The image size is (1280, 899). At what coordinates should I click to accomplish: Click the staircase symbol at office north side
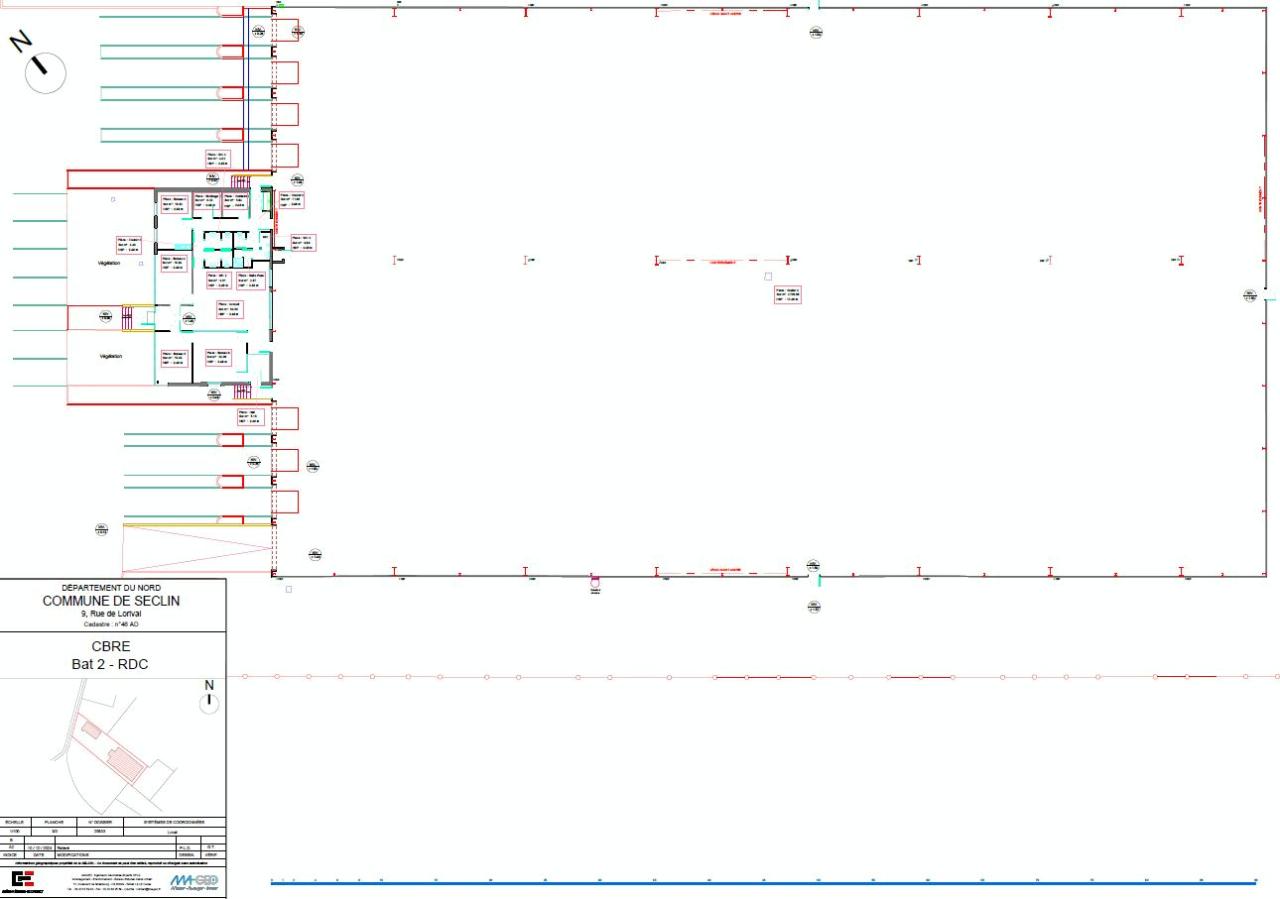coord(240,180)
